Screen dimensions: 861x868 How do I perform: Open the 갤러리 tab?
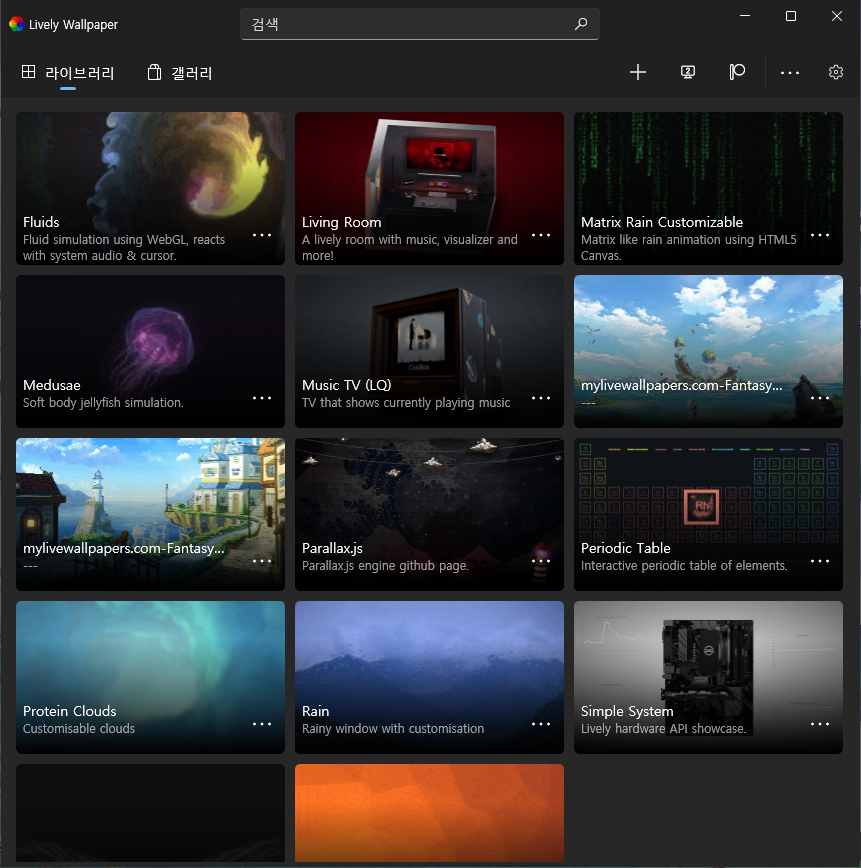tap(180, 73)
